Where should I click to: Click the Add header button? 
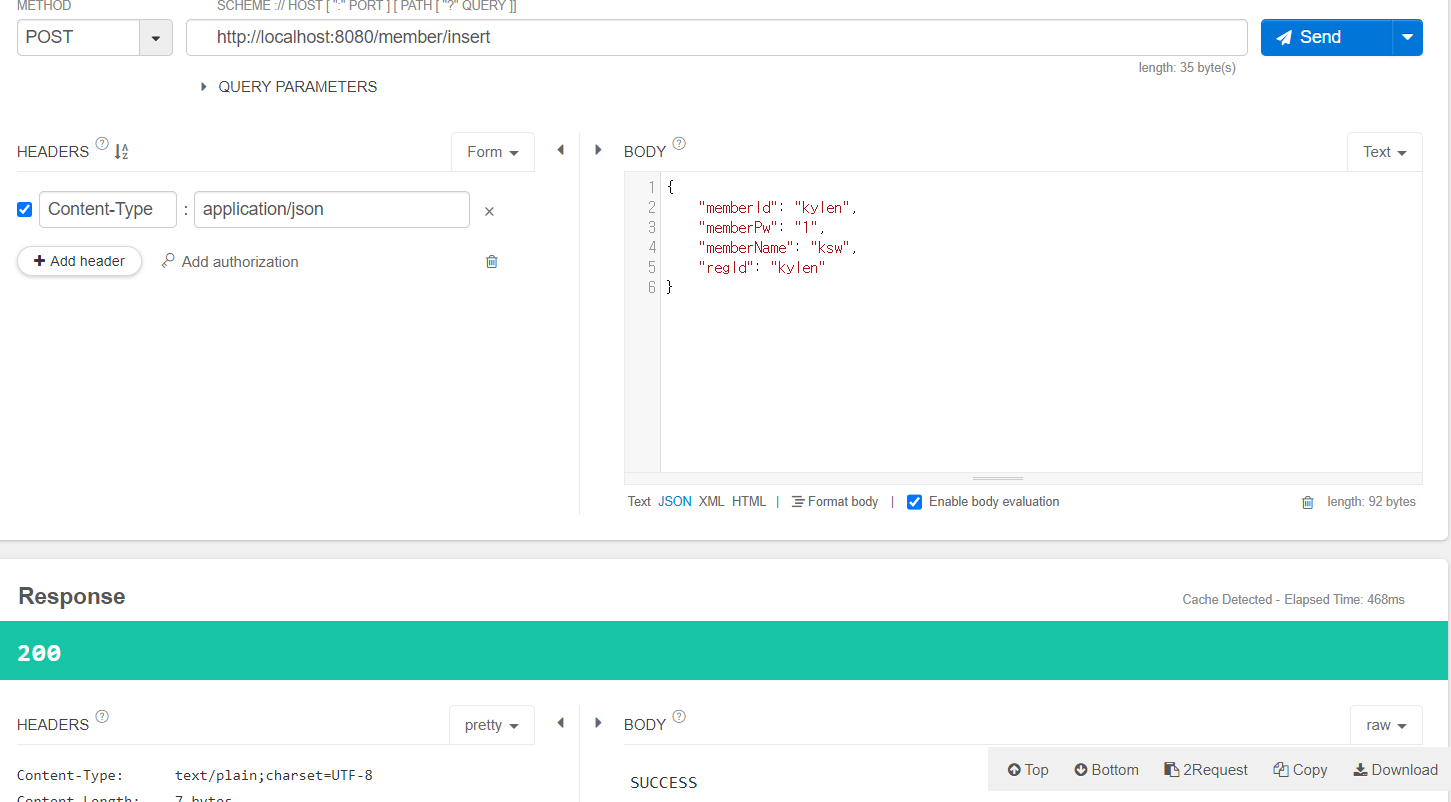click(x=79, y=261)
